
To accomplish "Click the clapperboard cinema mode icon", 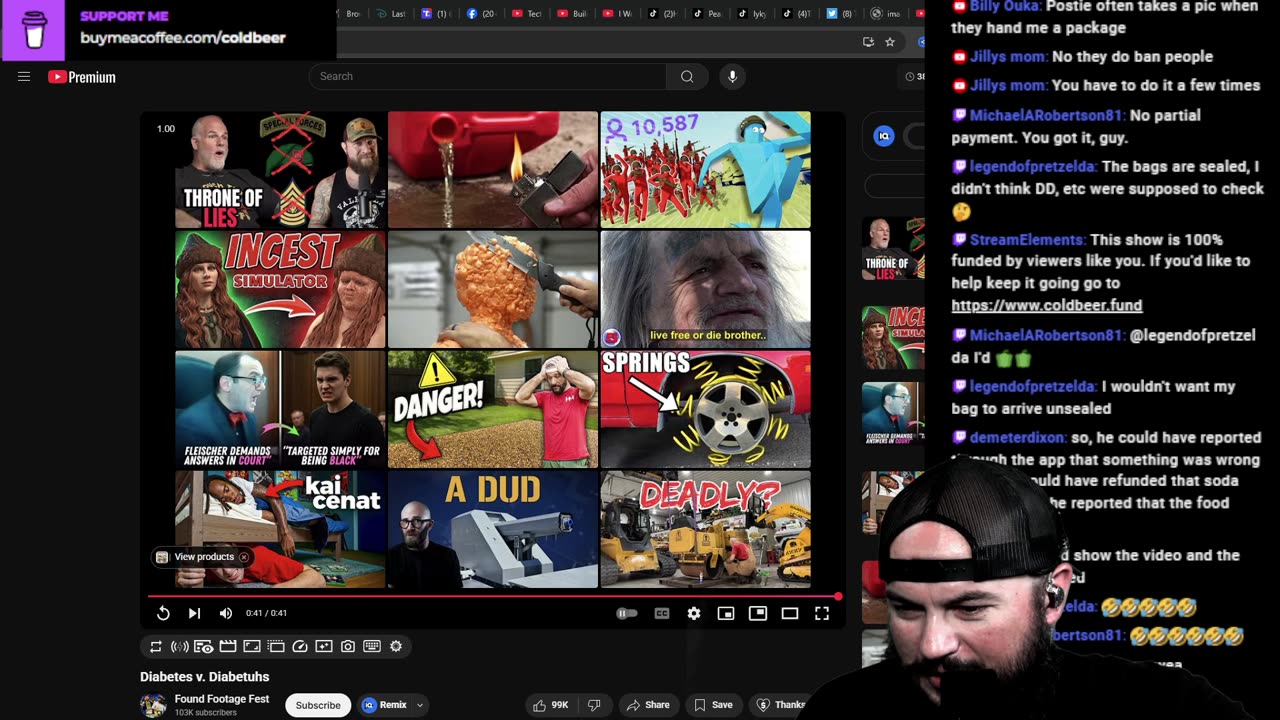I will coord(228,647).
